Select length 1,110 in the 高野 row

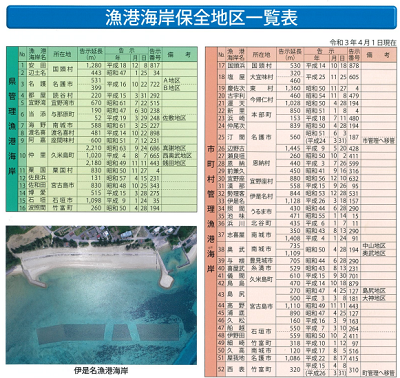coord(293,306)
